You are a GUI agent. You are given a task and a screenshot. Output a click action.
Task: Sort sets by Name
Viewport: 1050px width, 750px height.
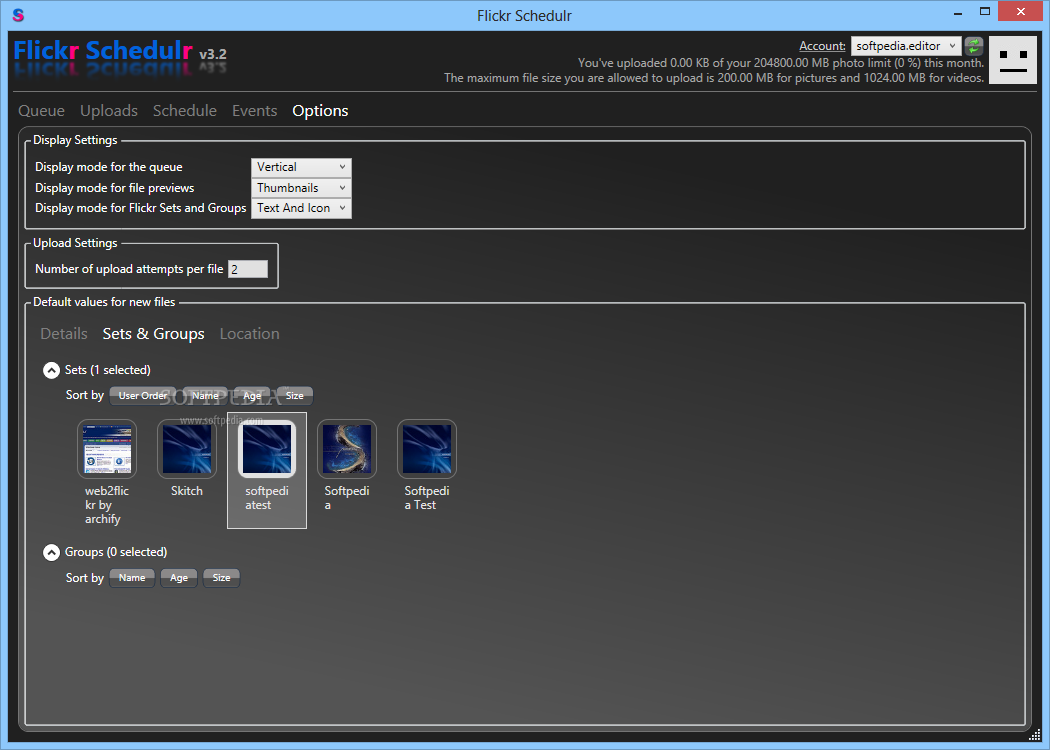(205, 396)
